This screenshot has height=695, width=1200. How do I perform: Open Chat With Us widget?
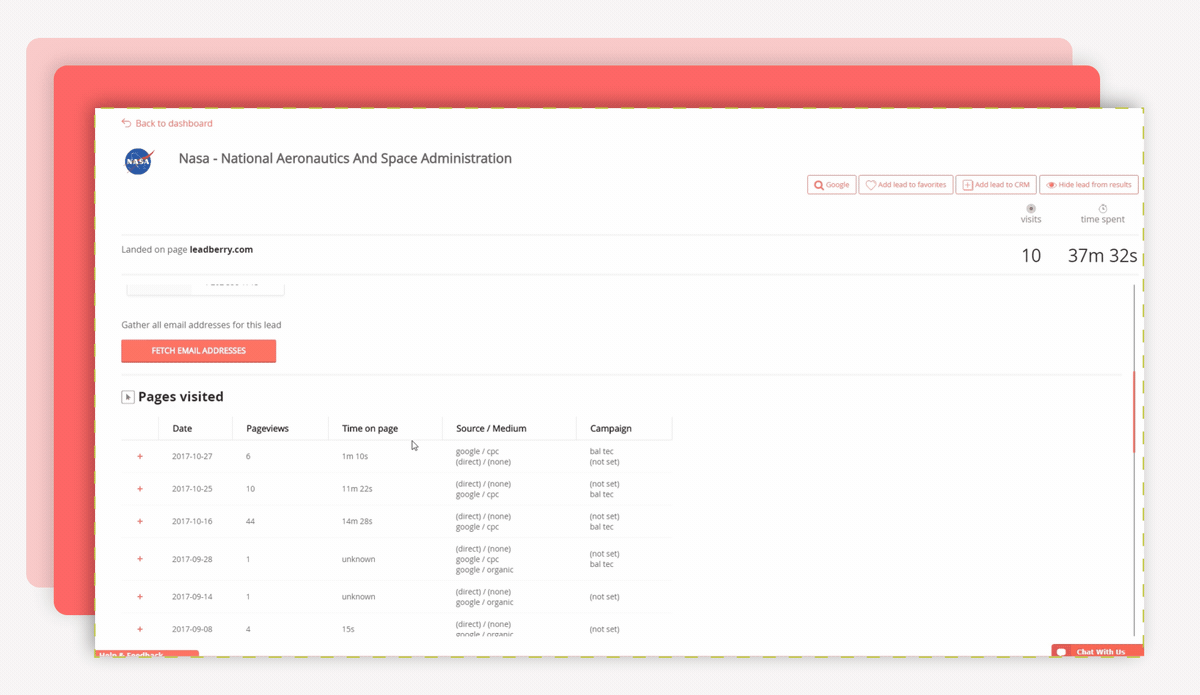point(1097,651)
